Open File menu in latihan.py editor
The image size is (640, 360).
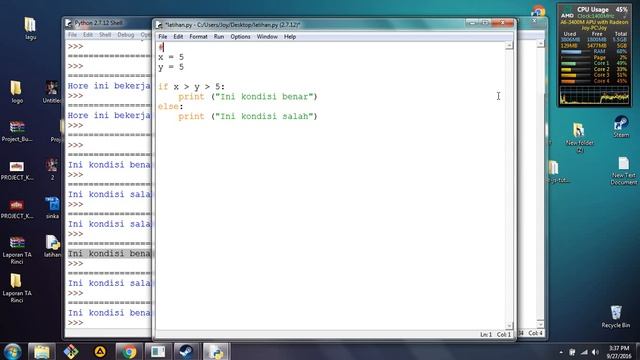coord(162,37)
